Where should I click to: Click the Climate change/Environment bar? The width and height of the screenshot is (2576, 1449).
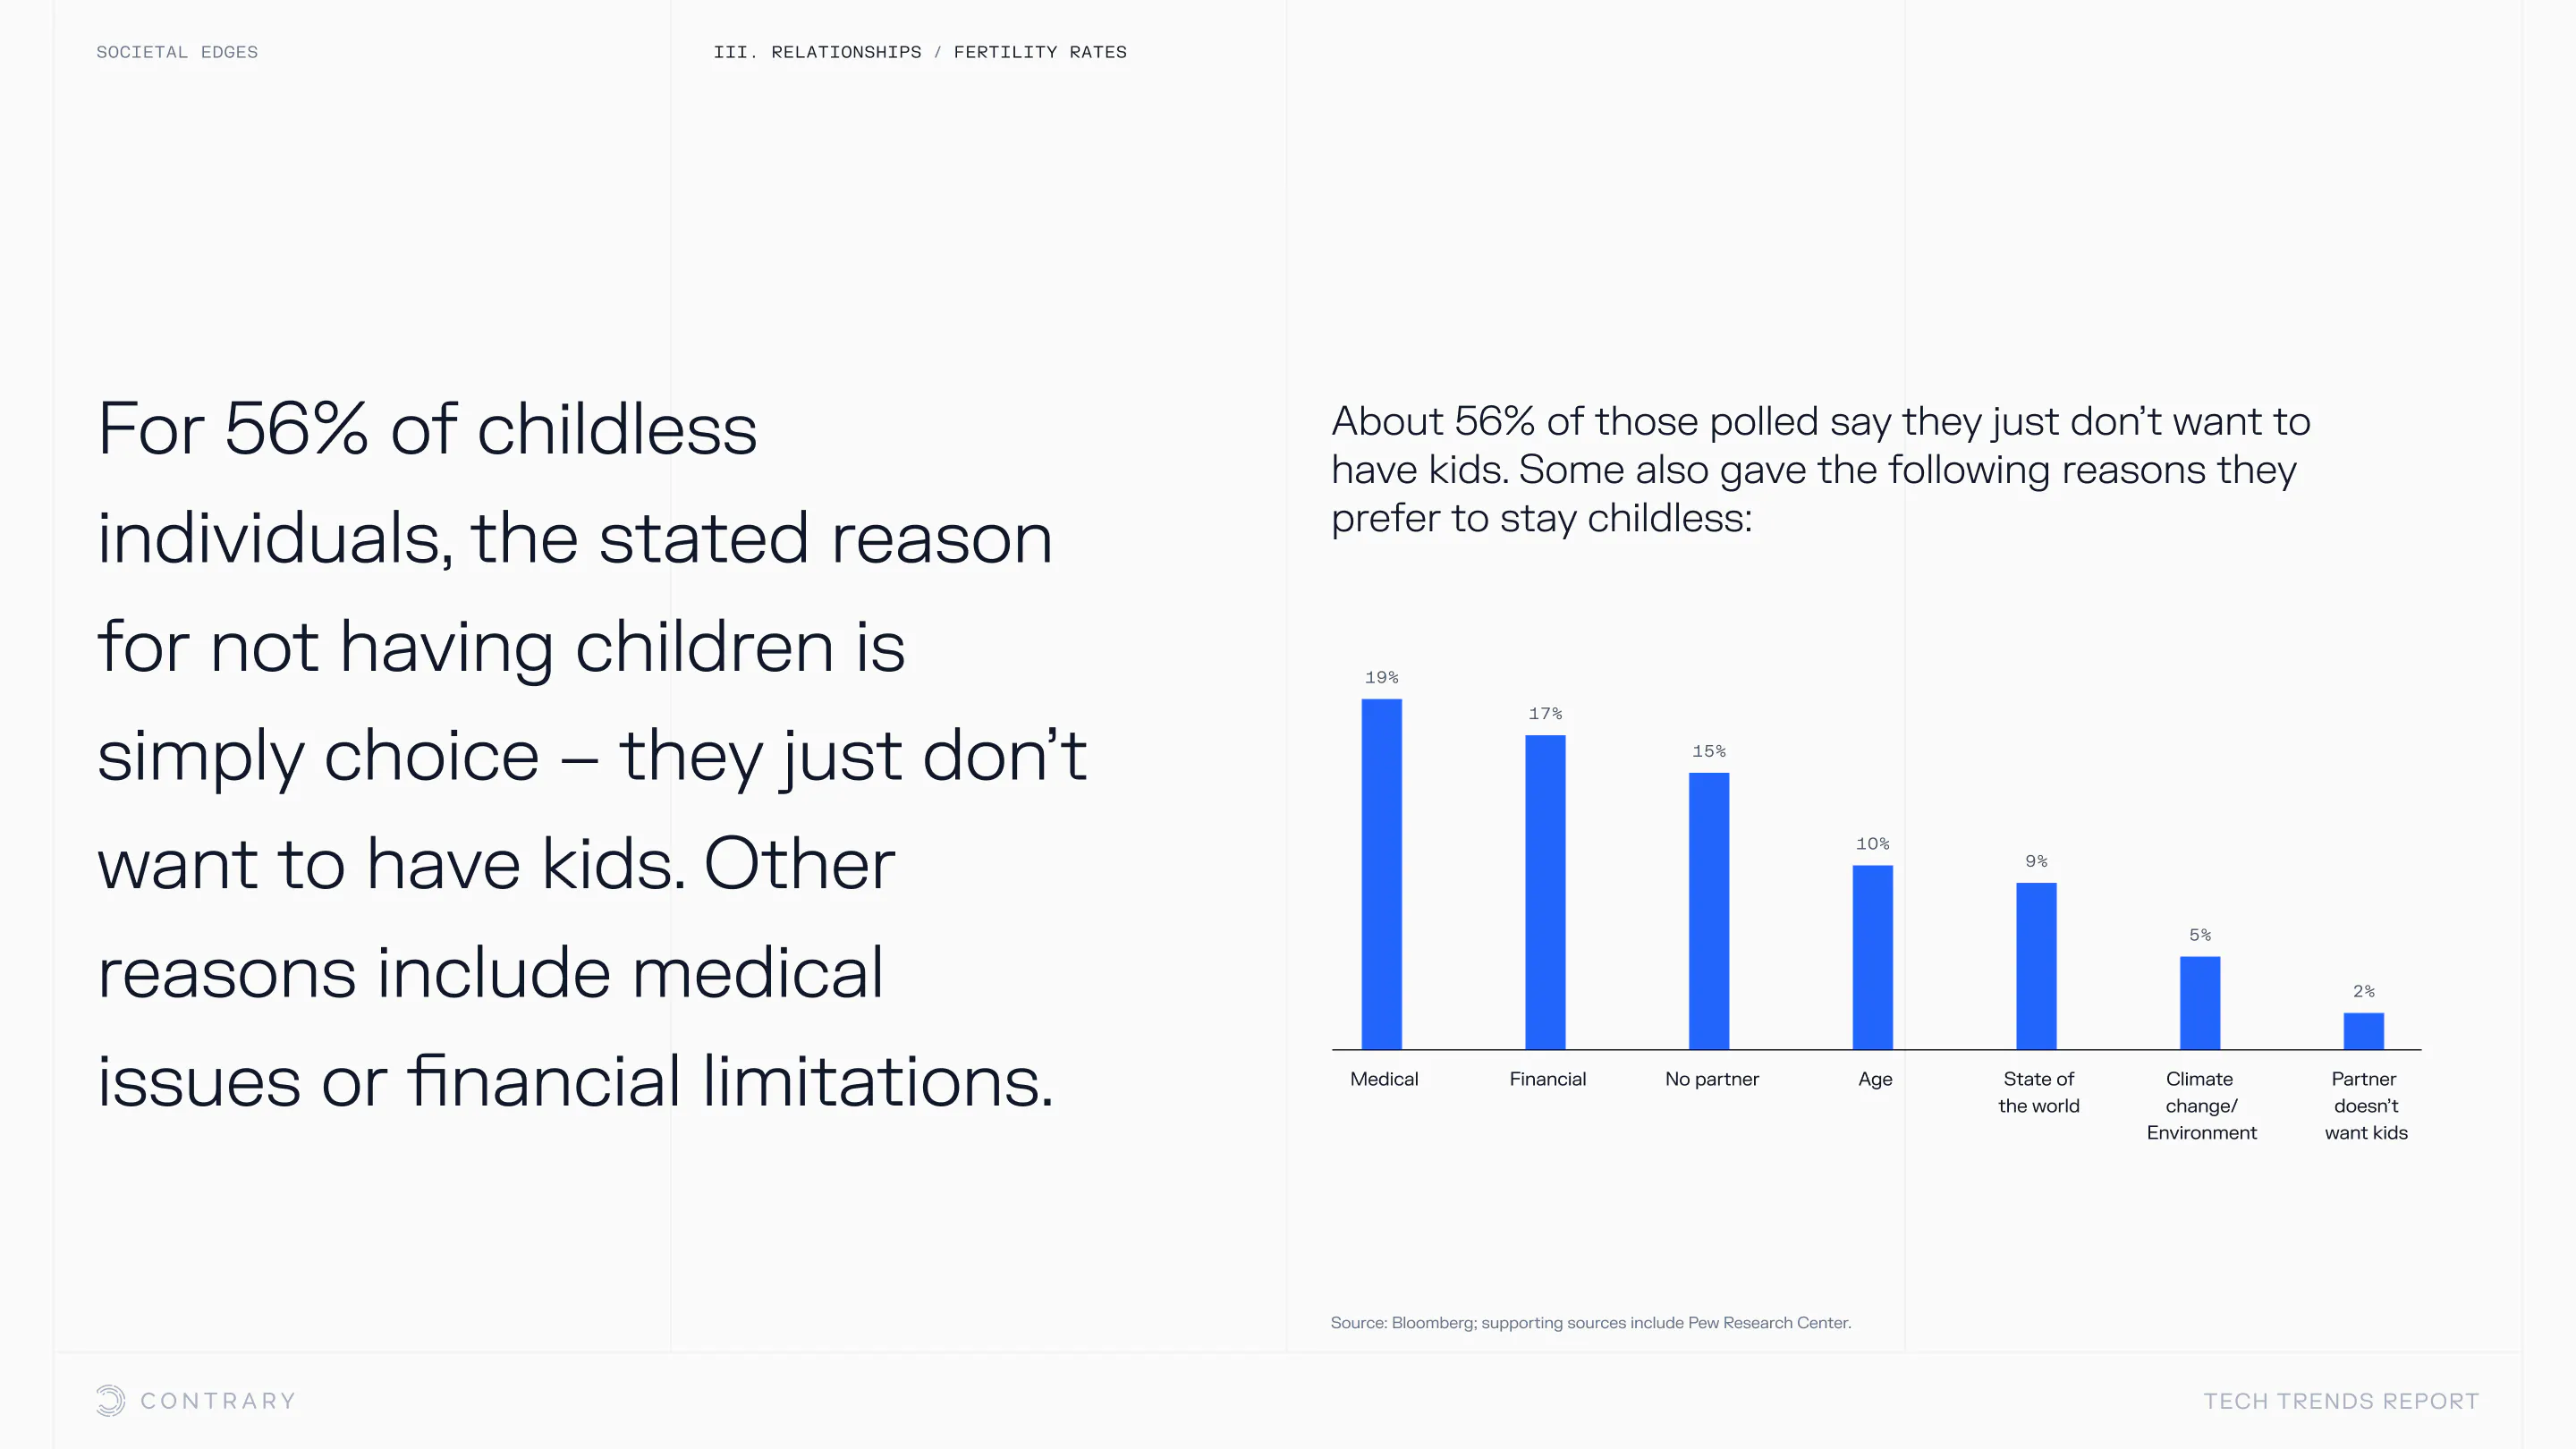(x=2200, y=1002)
